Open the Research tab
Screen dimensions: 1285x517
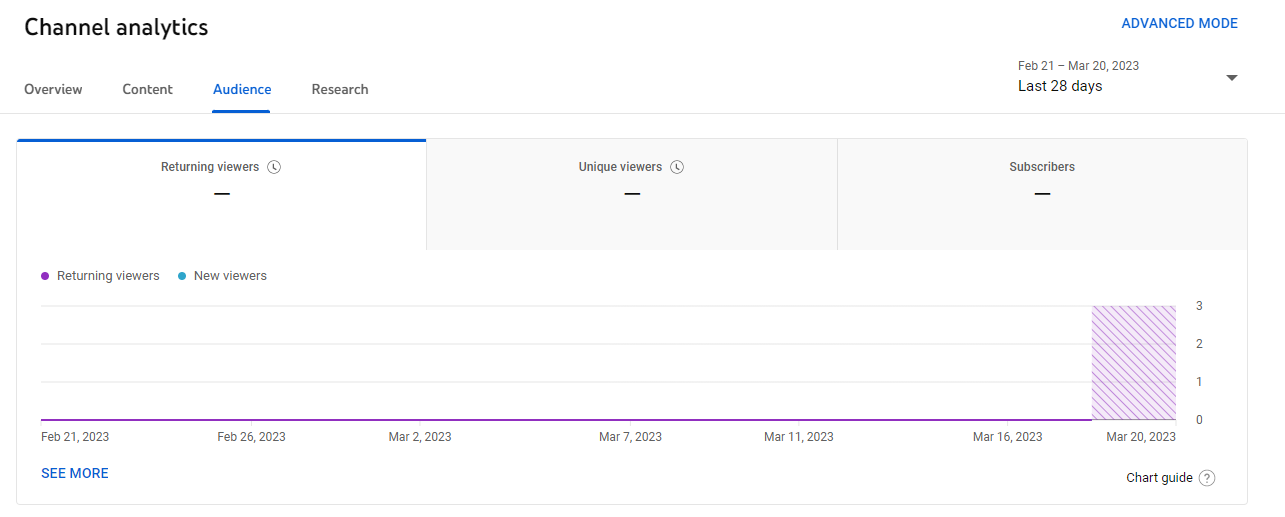[x=340, y=89]
